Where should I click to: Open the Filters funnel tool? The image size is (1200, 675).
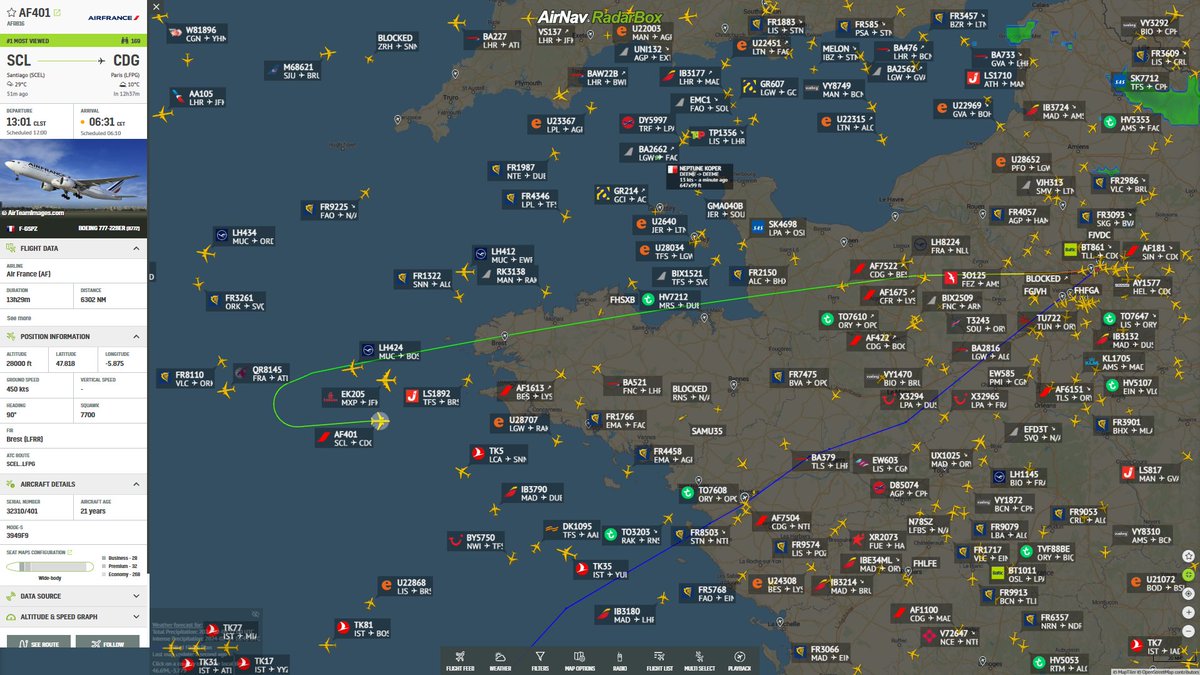pyautogui.click(x=540, y=661)
